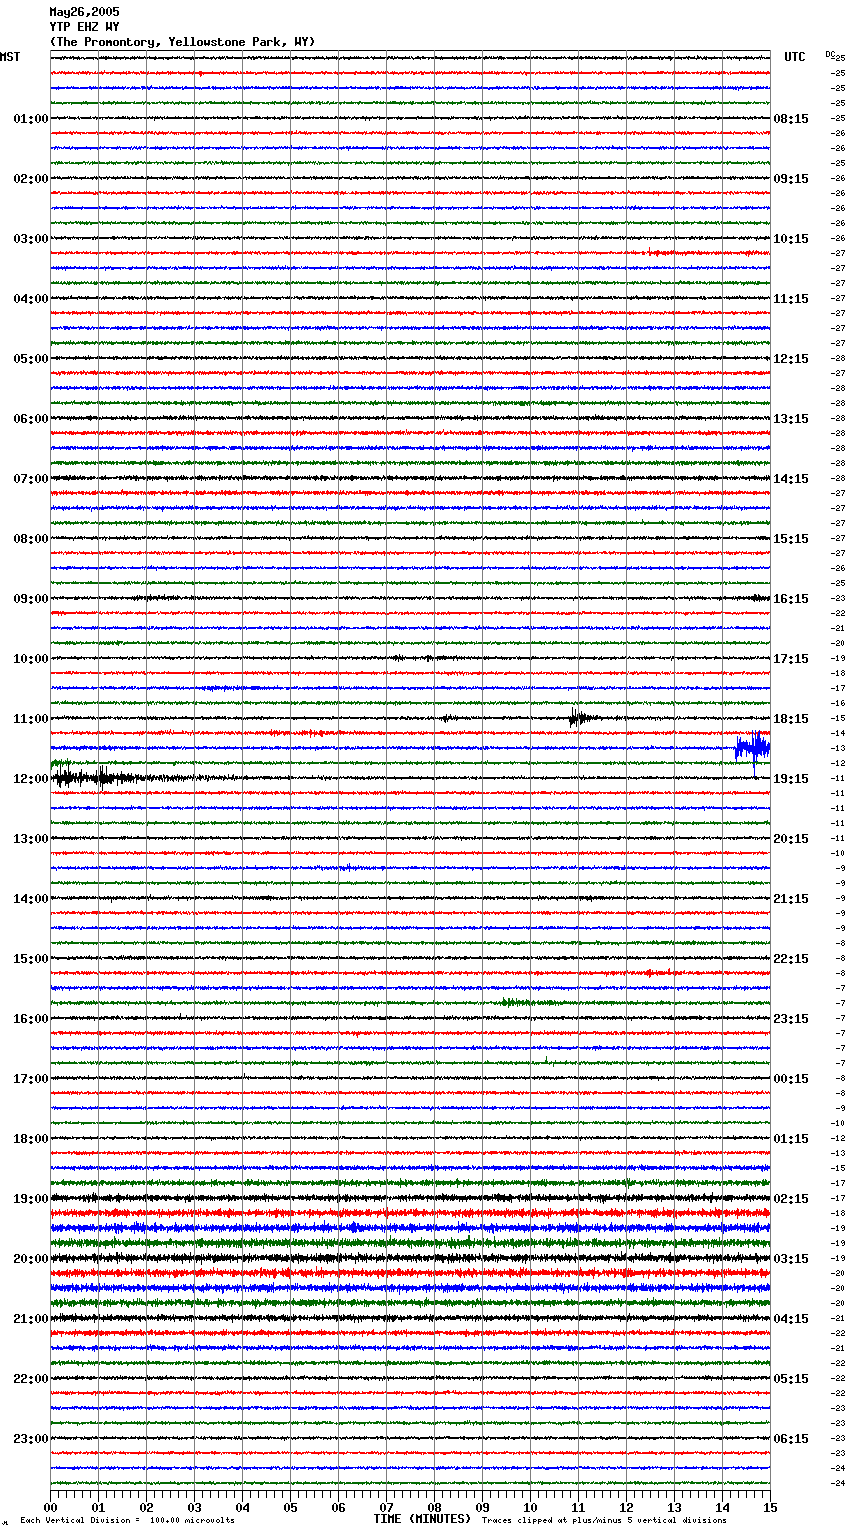The height and width of the screenshot is (1534, 850).
Task: Click the 19:15 UTC time label
Action: tap(791, 779)
